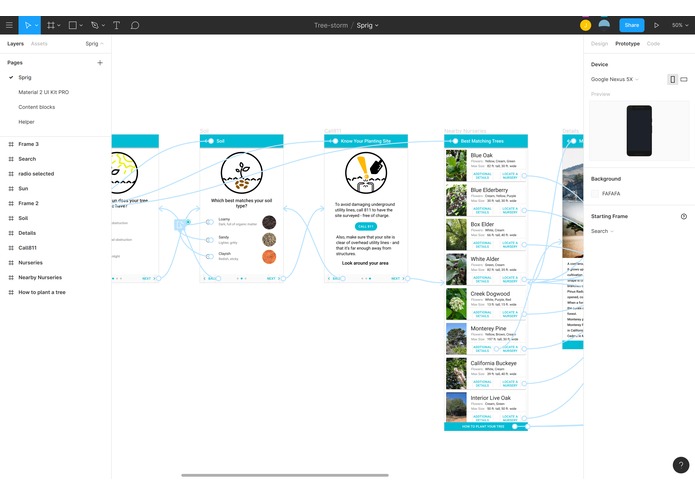
Task: Select the Soil layer
Action: point(23,218)
